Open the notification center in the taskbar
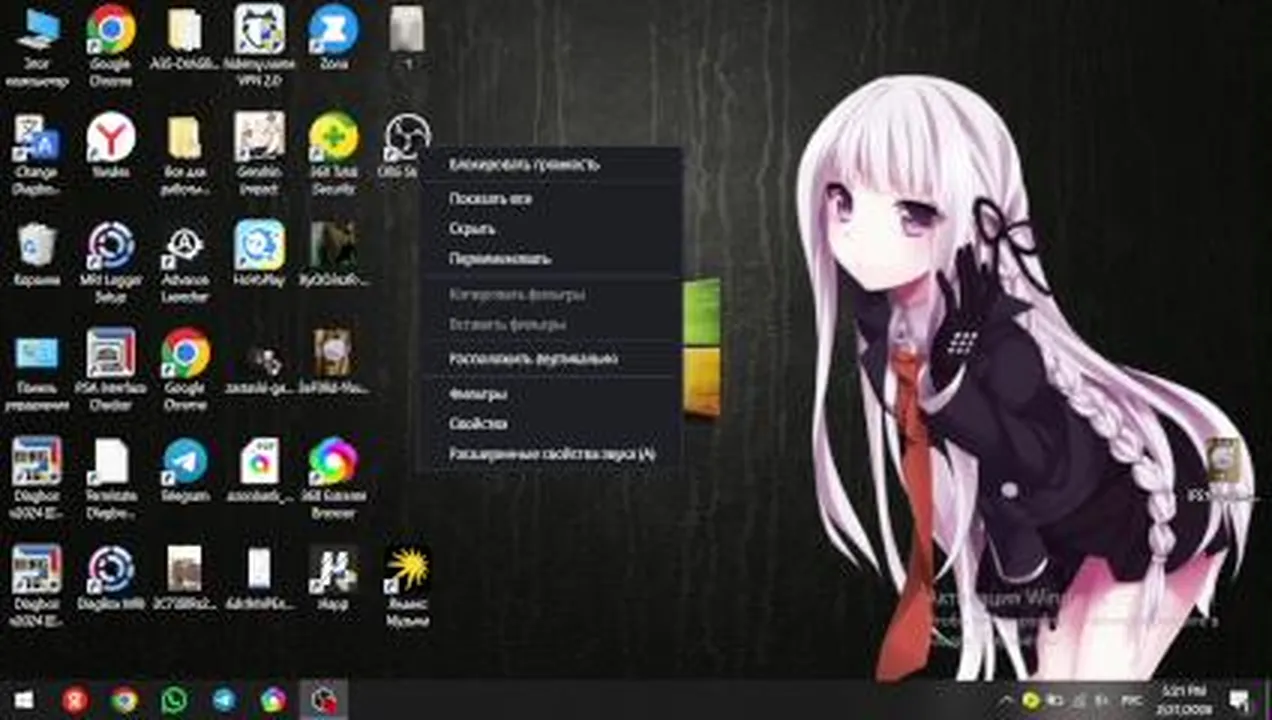 1239,699
